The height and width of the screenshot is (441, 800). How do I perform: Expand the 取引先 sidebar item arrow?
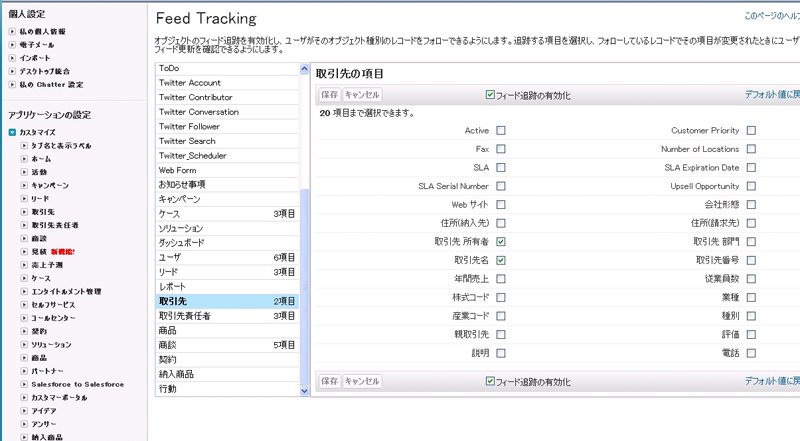24,212
